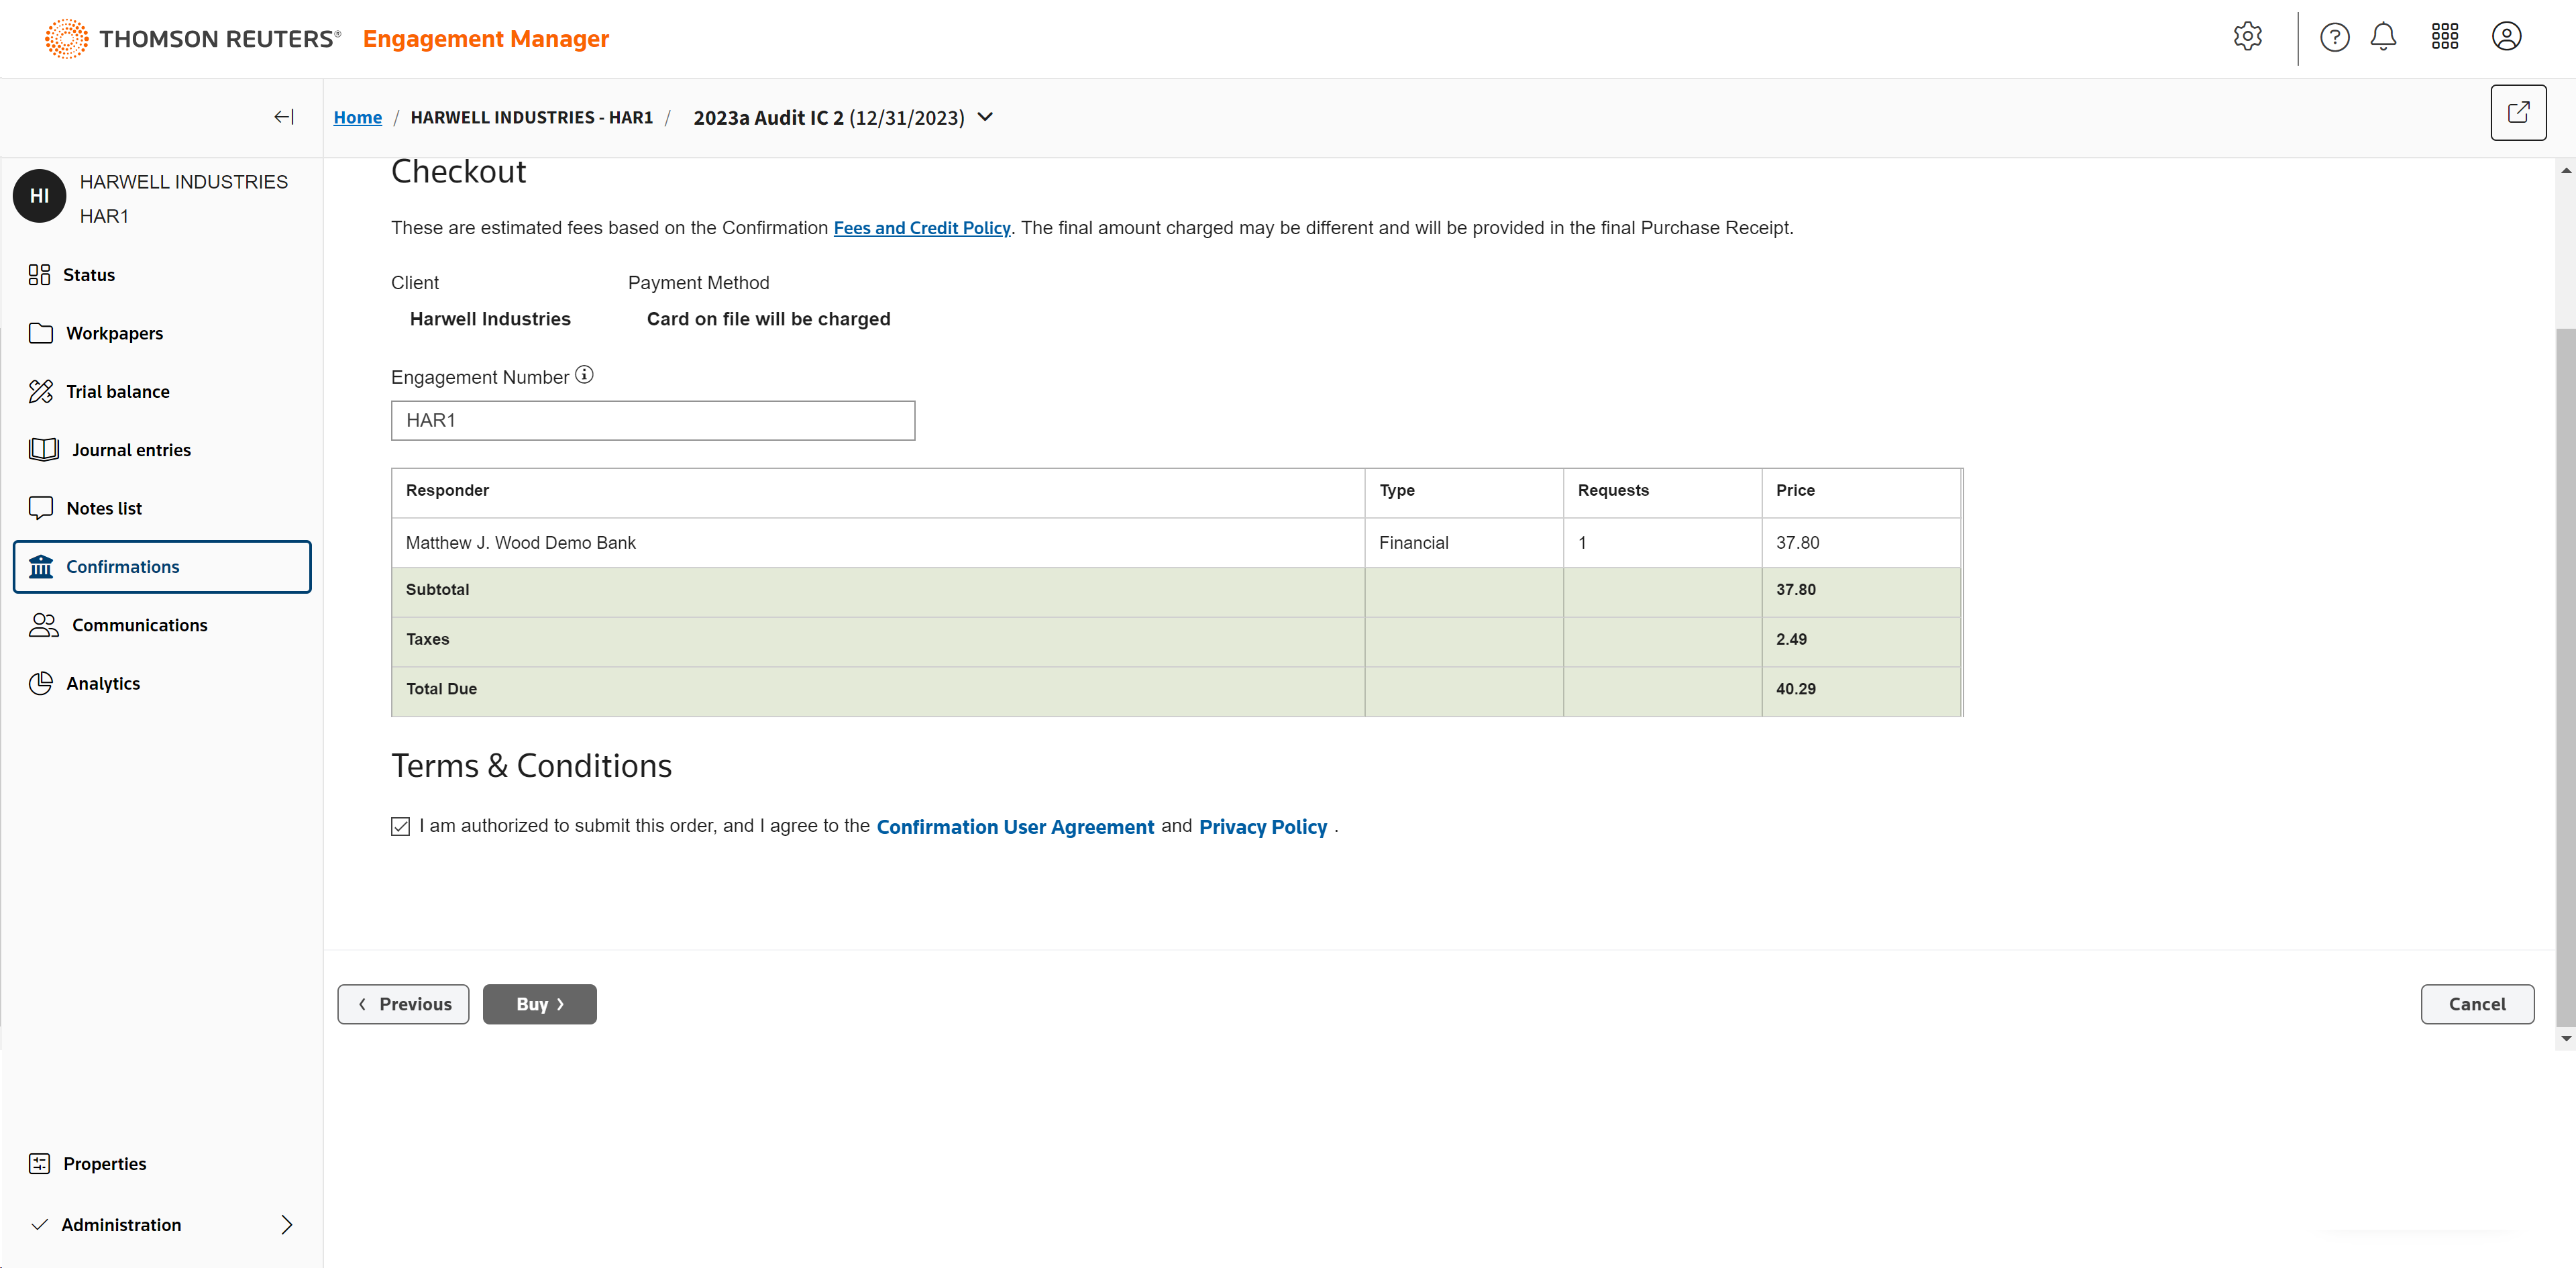2576x1268 pixels.
Task: Open the user profile icon
Action: (x=2506, y=37)
